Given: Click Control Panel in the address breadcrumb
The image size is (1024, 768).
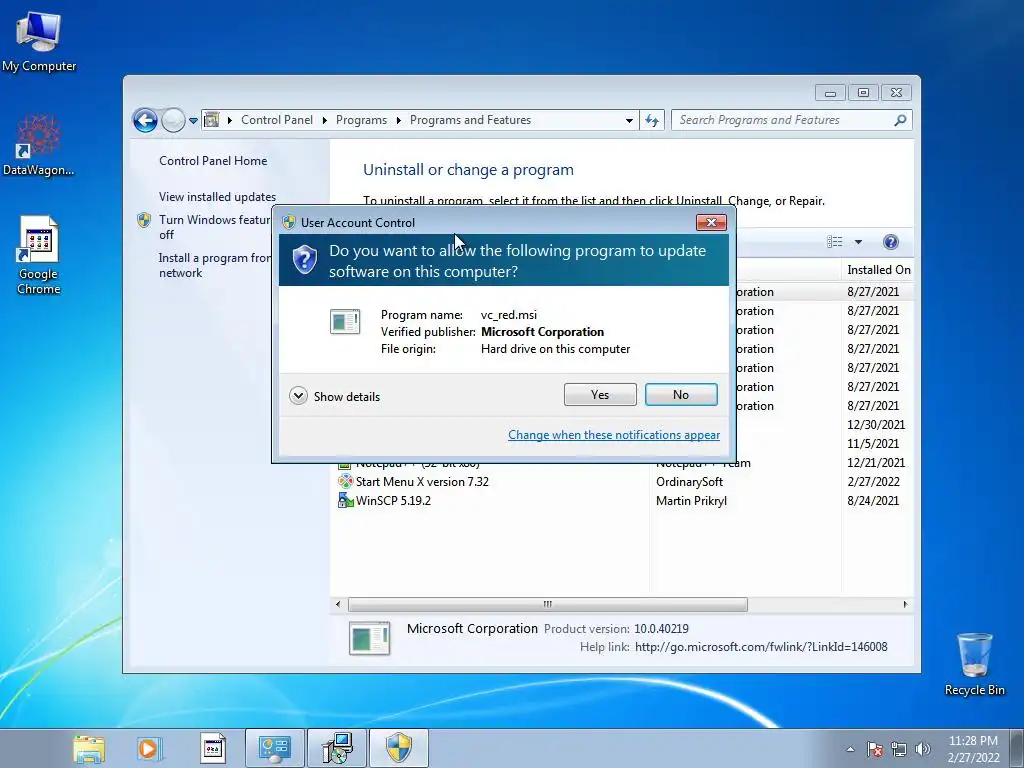Looking at the screenshot, I should (x=276, y=120).
